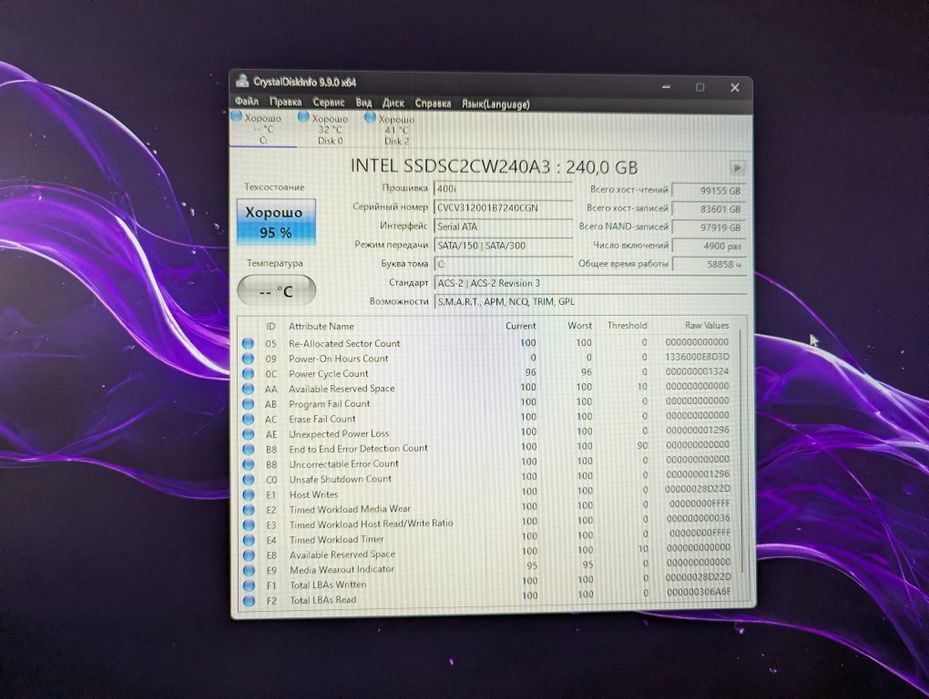Click total NAND writes value 97919 GB
Image resolution: width=929 pixels, height=699 pixels.
click(708, 227)
